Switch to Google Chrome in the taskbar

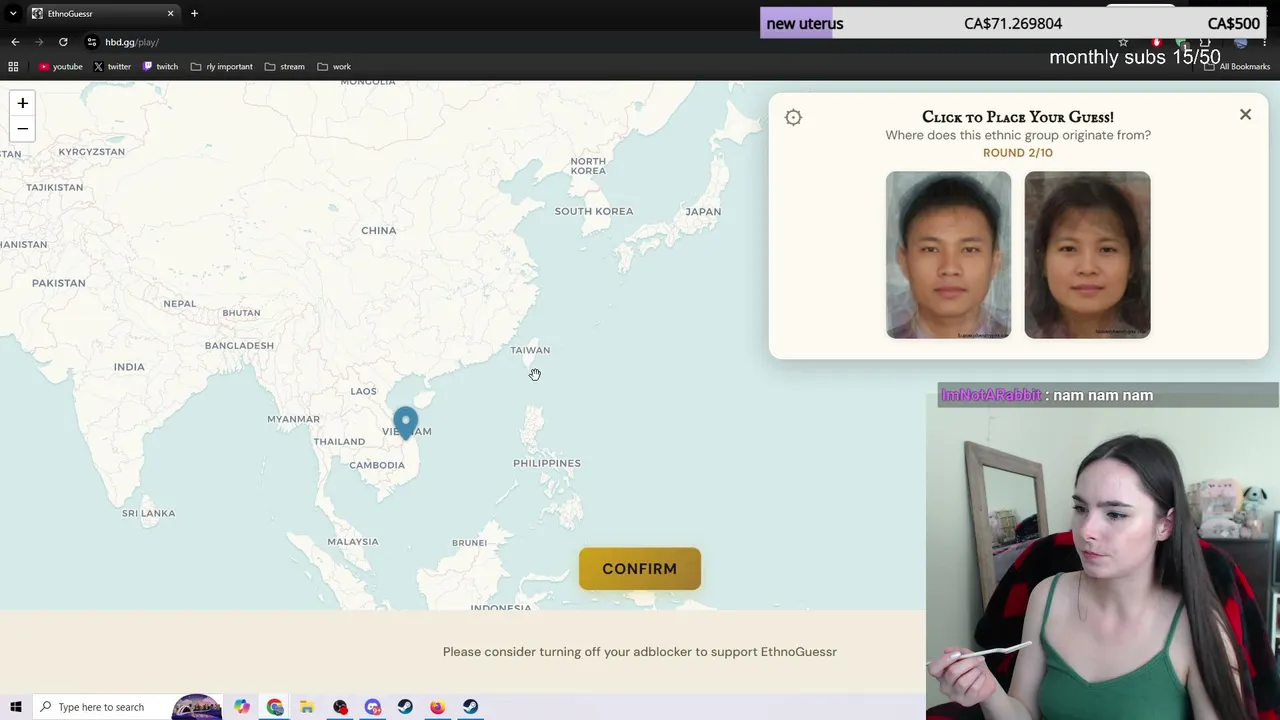[x=275, y=707]
